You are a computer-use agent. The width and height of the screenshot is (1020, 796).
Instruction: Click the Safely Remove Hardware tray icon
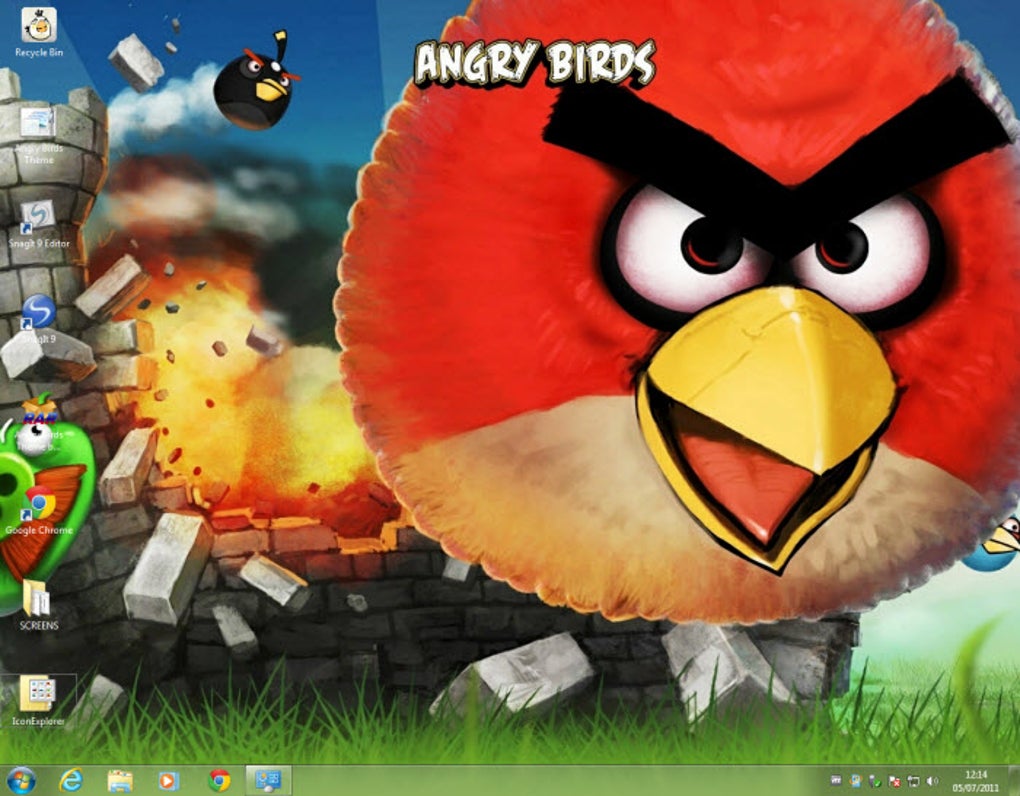tap(875, 780)
